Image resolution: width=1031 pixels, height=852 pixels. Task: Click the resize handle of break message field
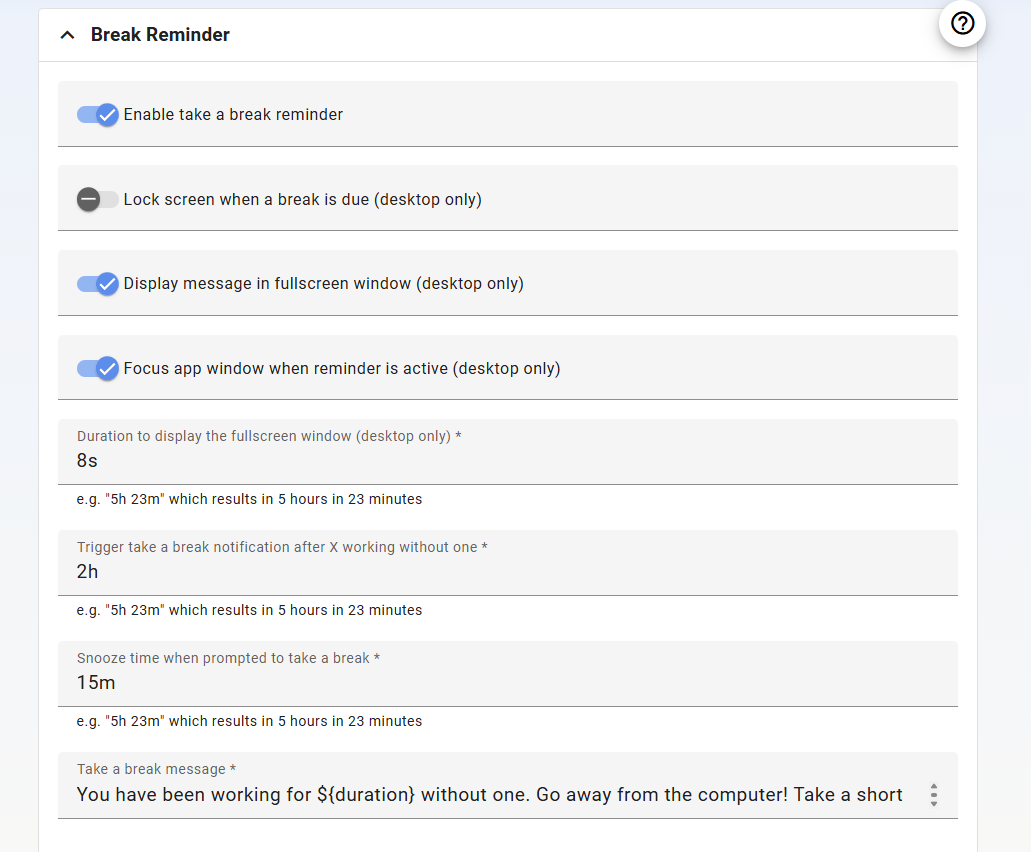[x=934, y=795]
